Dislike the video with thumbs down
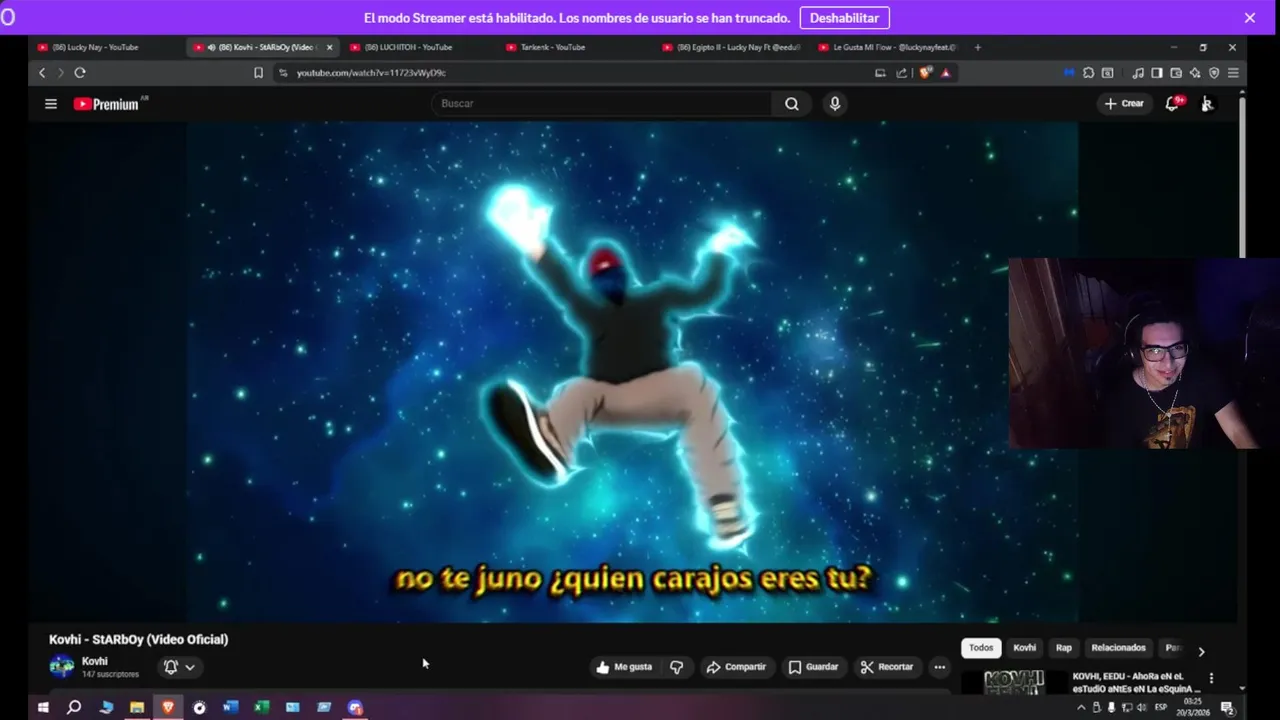The image size is (1280, 720). click(x=677, y=667)
